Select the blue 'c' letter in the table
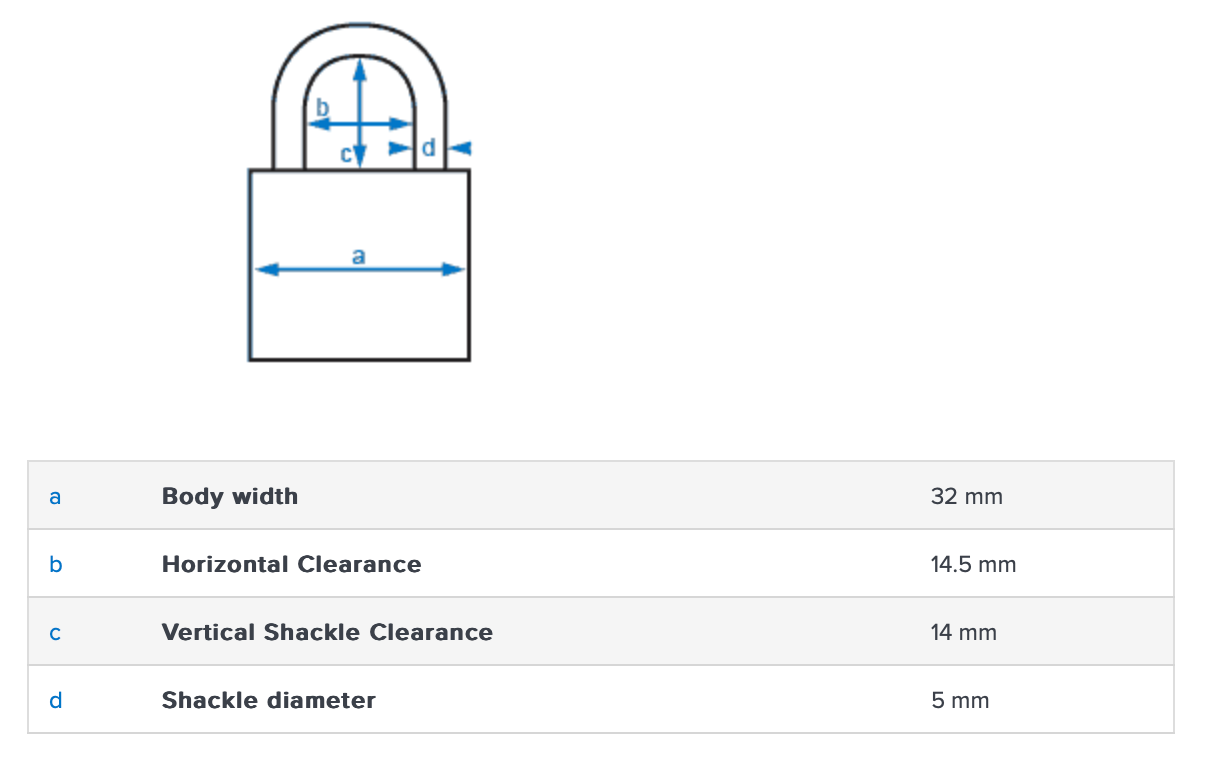1224x764 pixels. point(55,633)
